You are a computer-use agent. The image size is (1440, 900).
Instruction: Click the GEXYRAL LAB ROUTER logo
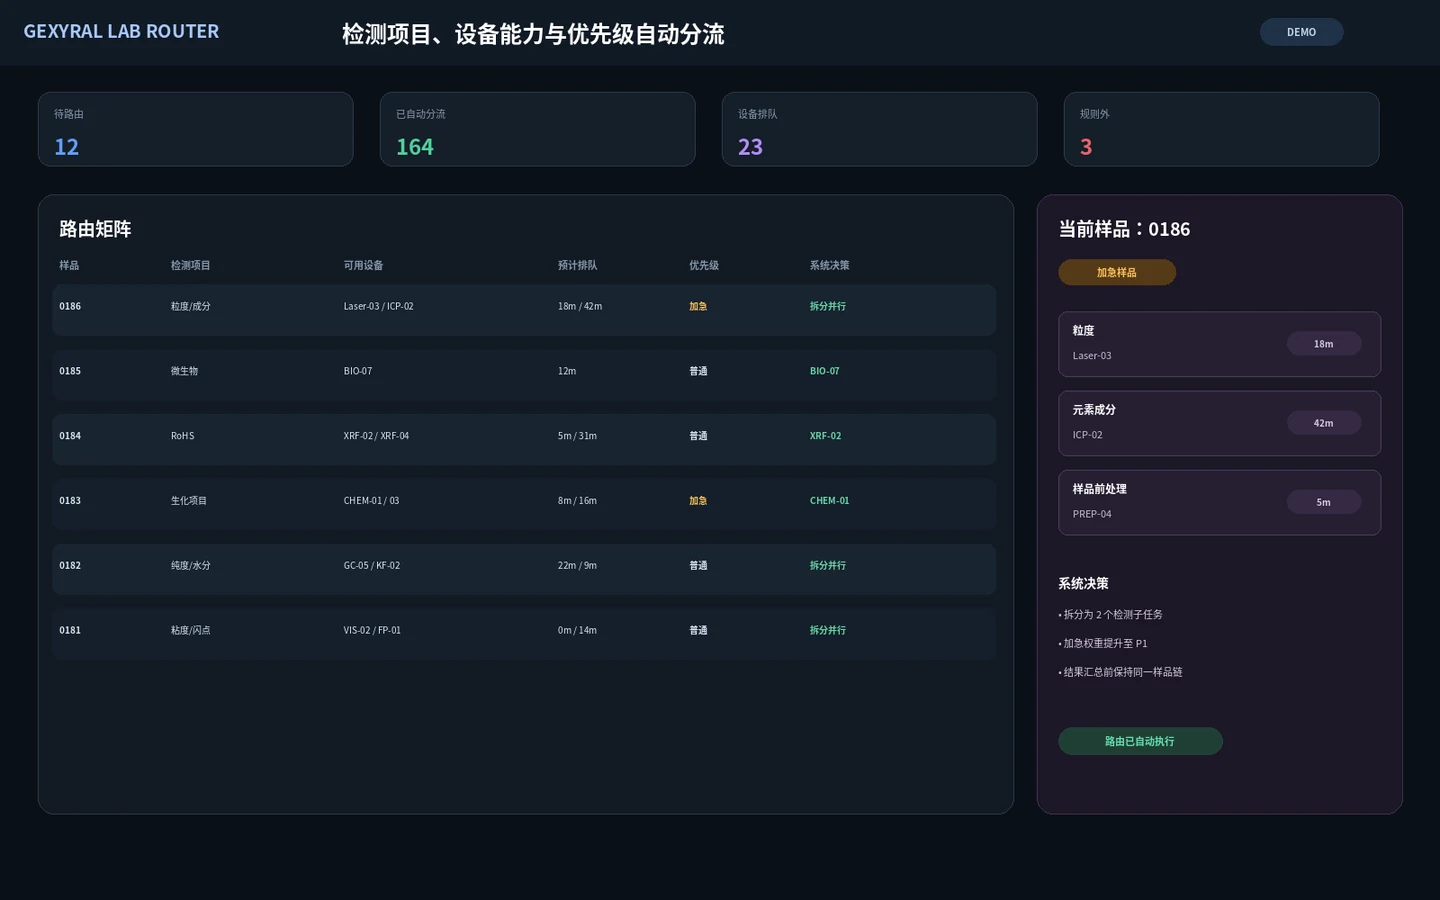tap(121, 31)
